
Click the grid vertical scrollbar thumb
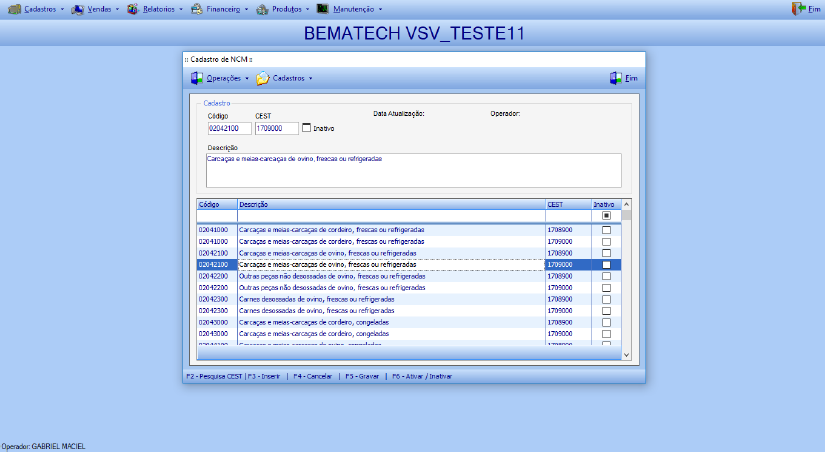[x=626, y=215]
